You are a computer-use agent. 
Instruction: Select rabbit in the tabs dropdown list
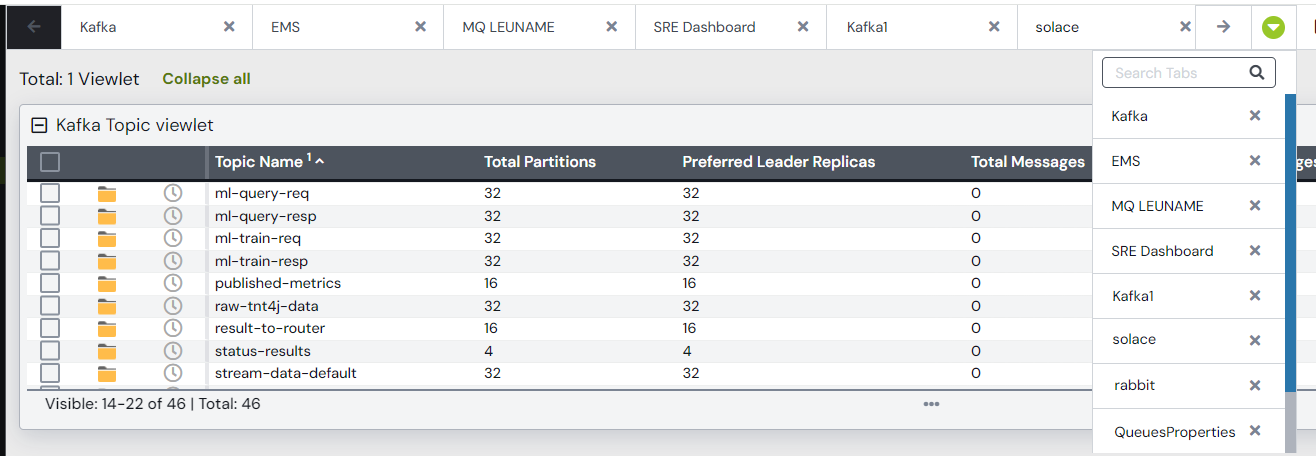(x=1134, y=385)
